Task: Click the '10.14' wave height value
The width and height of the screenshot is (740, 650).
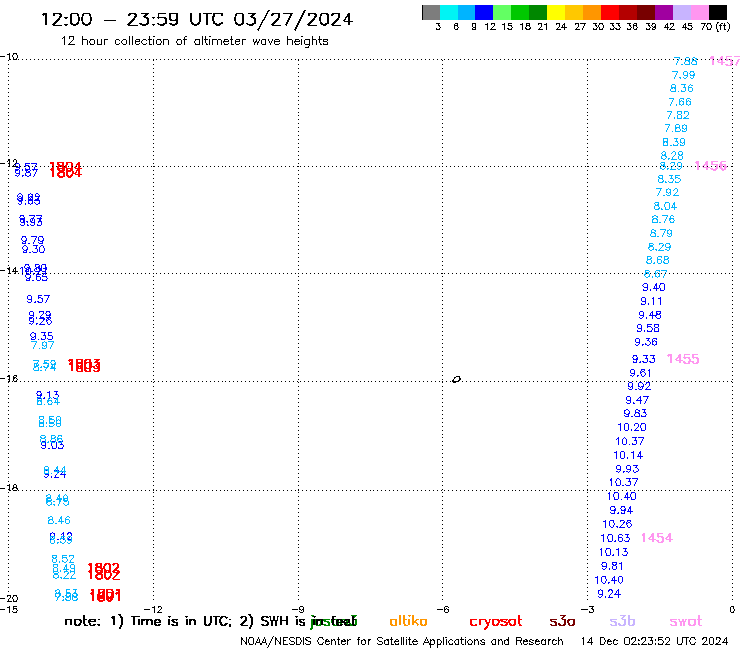Action: (x=628, y=455)
